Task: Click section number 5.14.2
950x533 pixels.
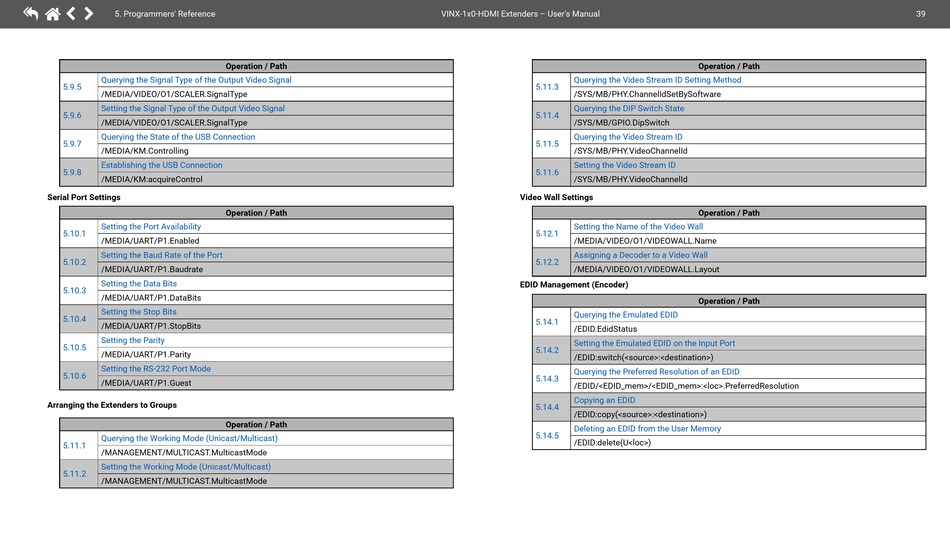Action: [x=547, y=351]
